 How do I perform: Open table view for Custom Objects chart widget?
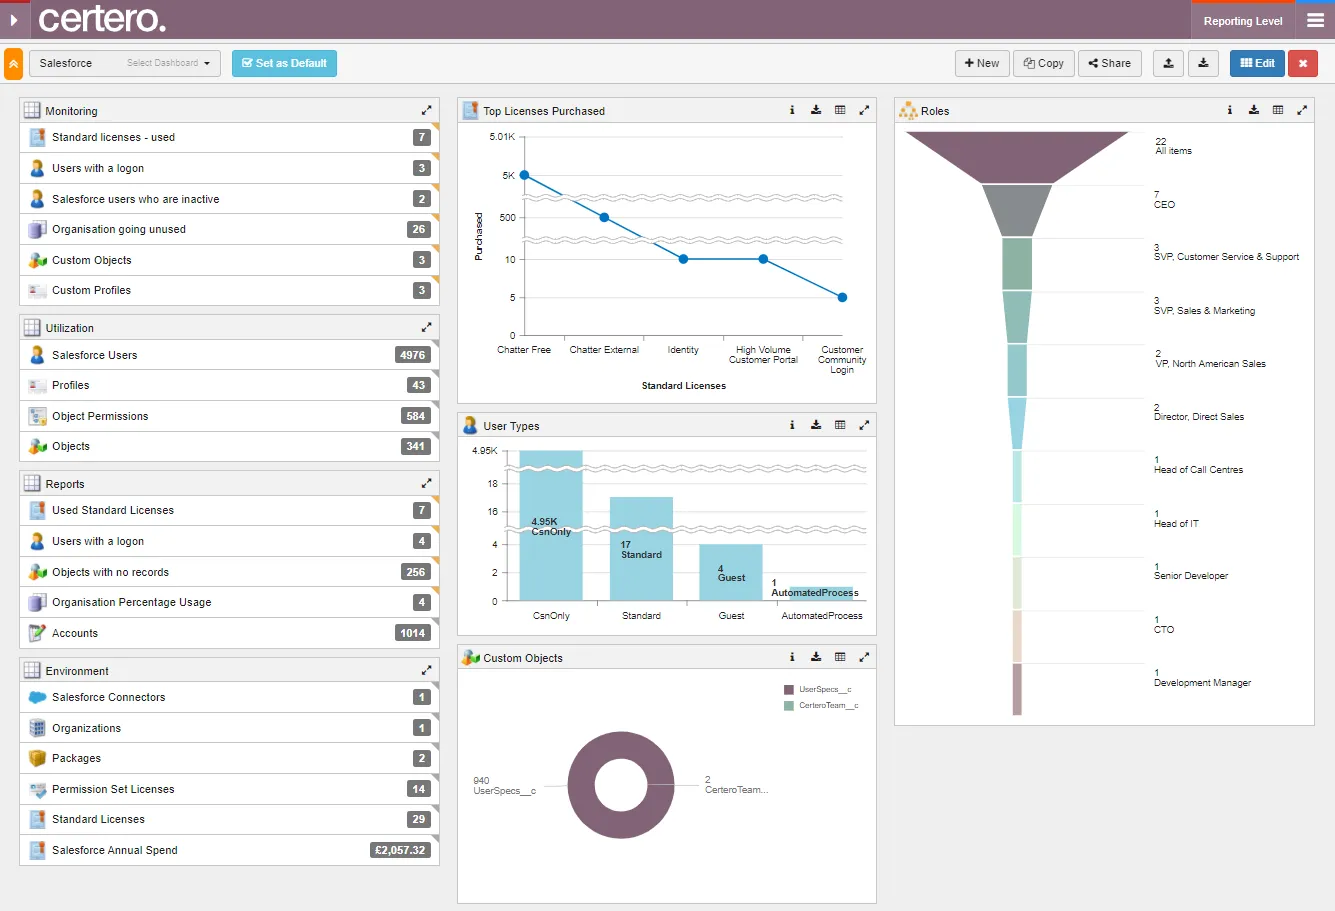click(x=840, y=657)
